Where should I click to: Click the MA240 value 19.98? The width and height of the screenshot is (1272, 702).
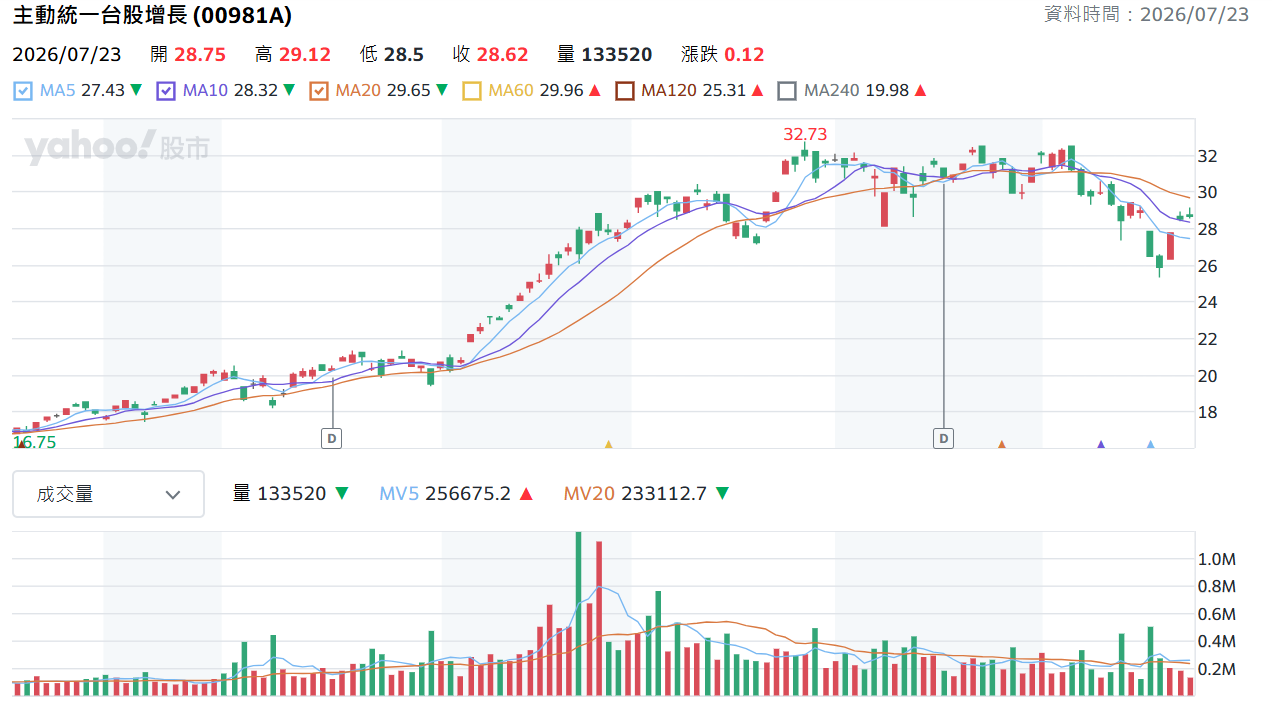(887, 91)
